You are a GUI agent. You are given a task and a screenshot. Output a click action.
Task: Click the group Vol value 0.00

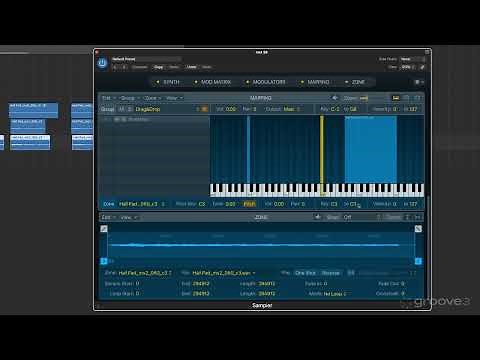click(x=231, y=109)
